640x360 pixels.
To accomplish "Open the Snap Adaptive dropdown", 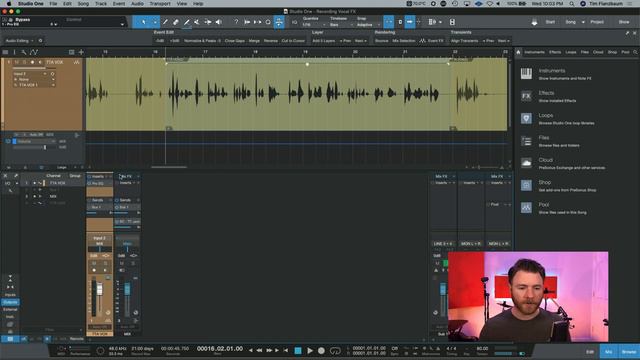I will (368, 25).
